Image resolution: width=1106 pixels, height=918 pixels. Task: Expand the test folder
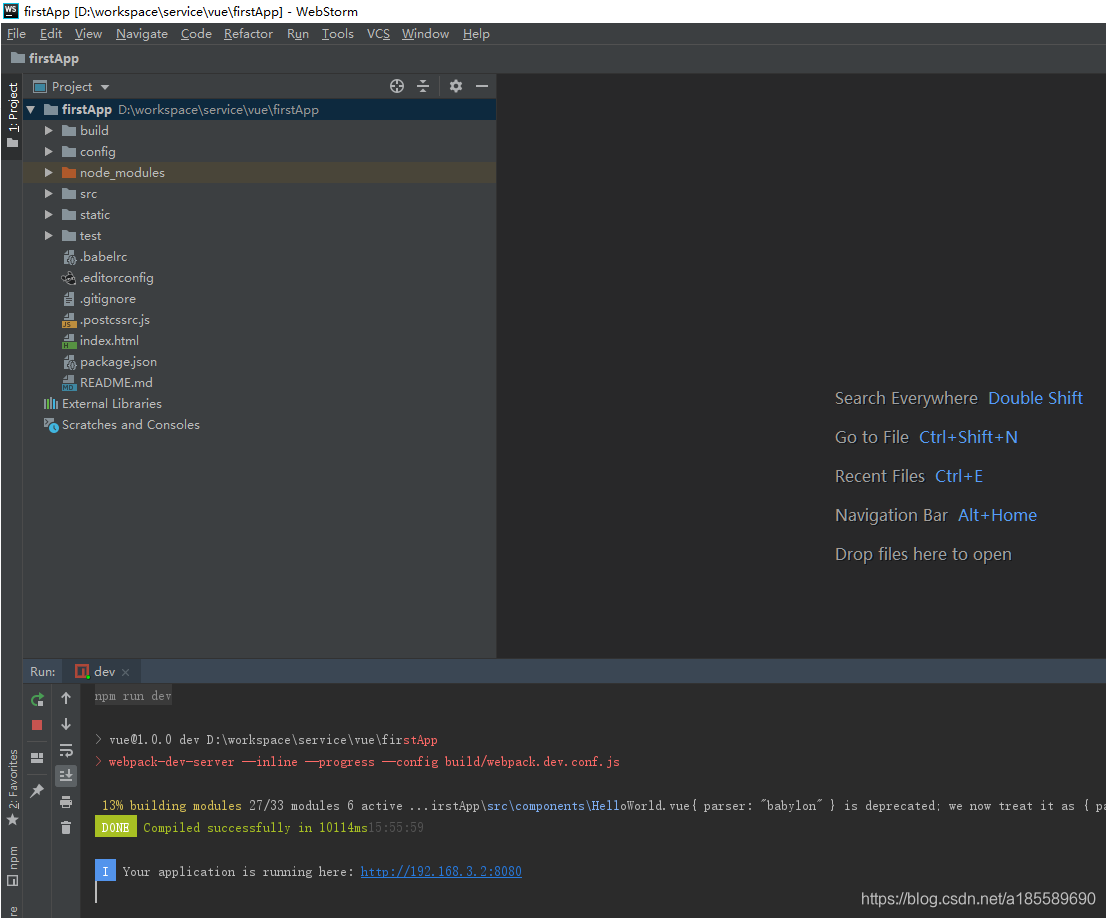49,236
